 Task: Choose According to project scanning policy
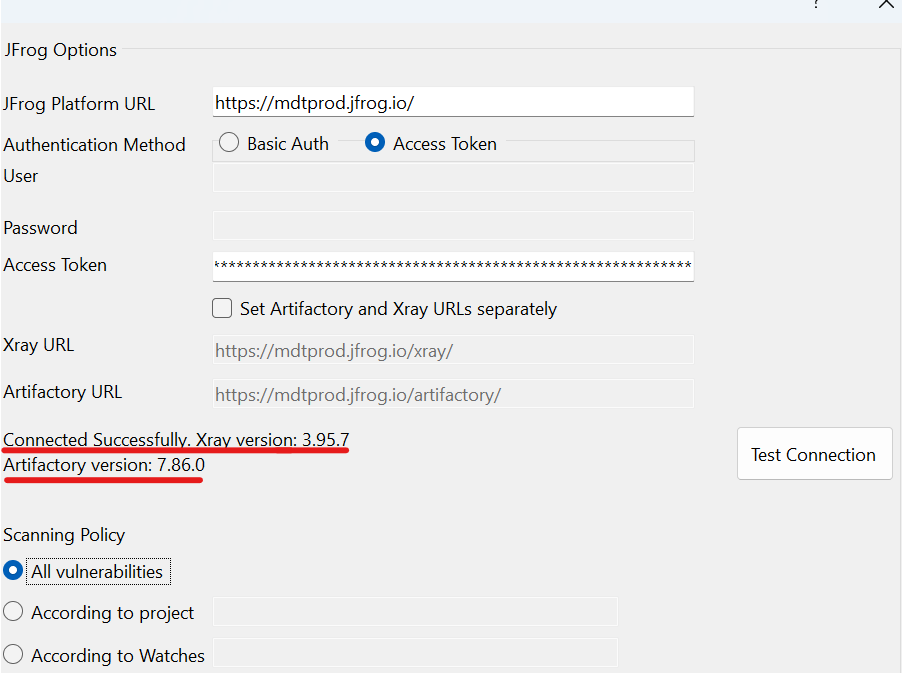point(13,612)
